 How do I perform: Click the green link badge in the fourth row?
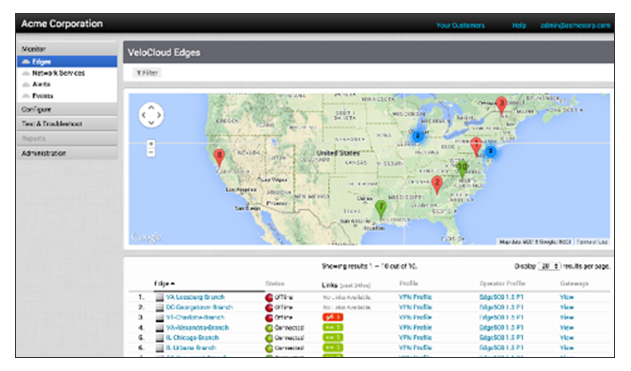point(332,328)
